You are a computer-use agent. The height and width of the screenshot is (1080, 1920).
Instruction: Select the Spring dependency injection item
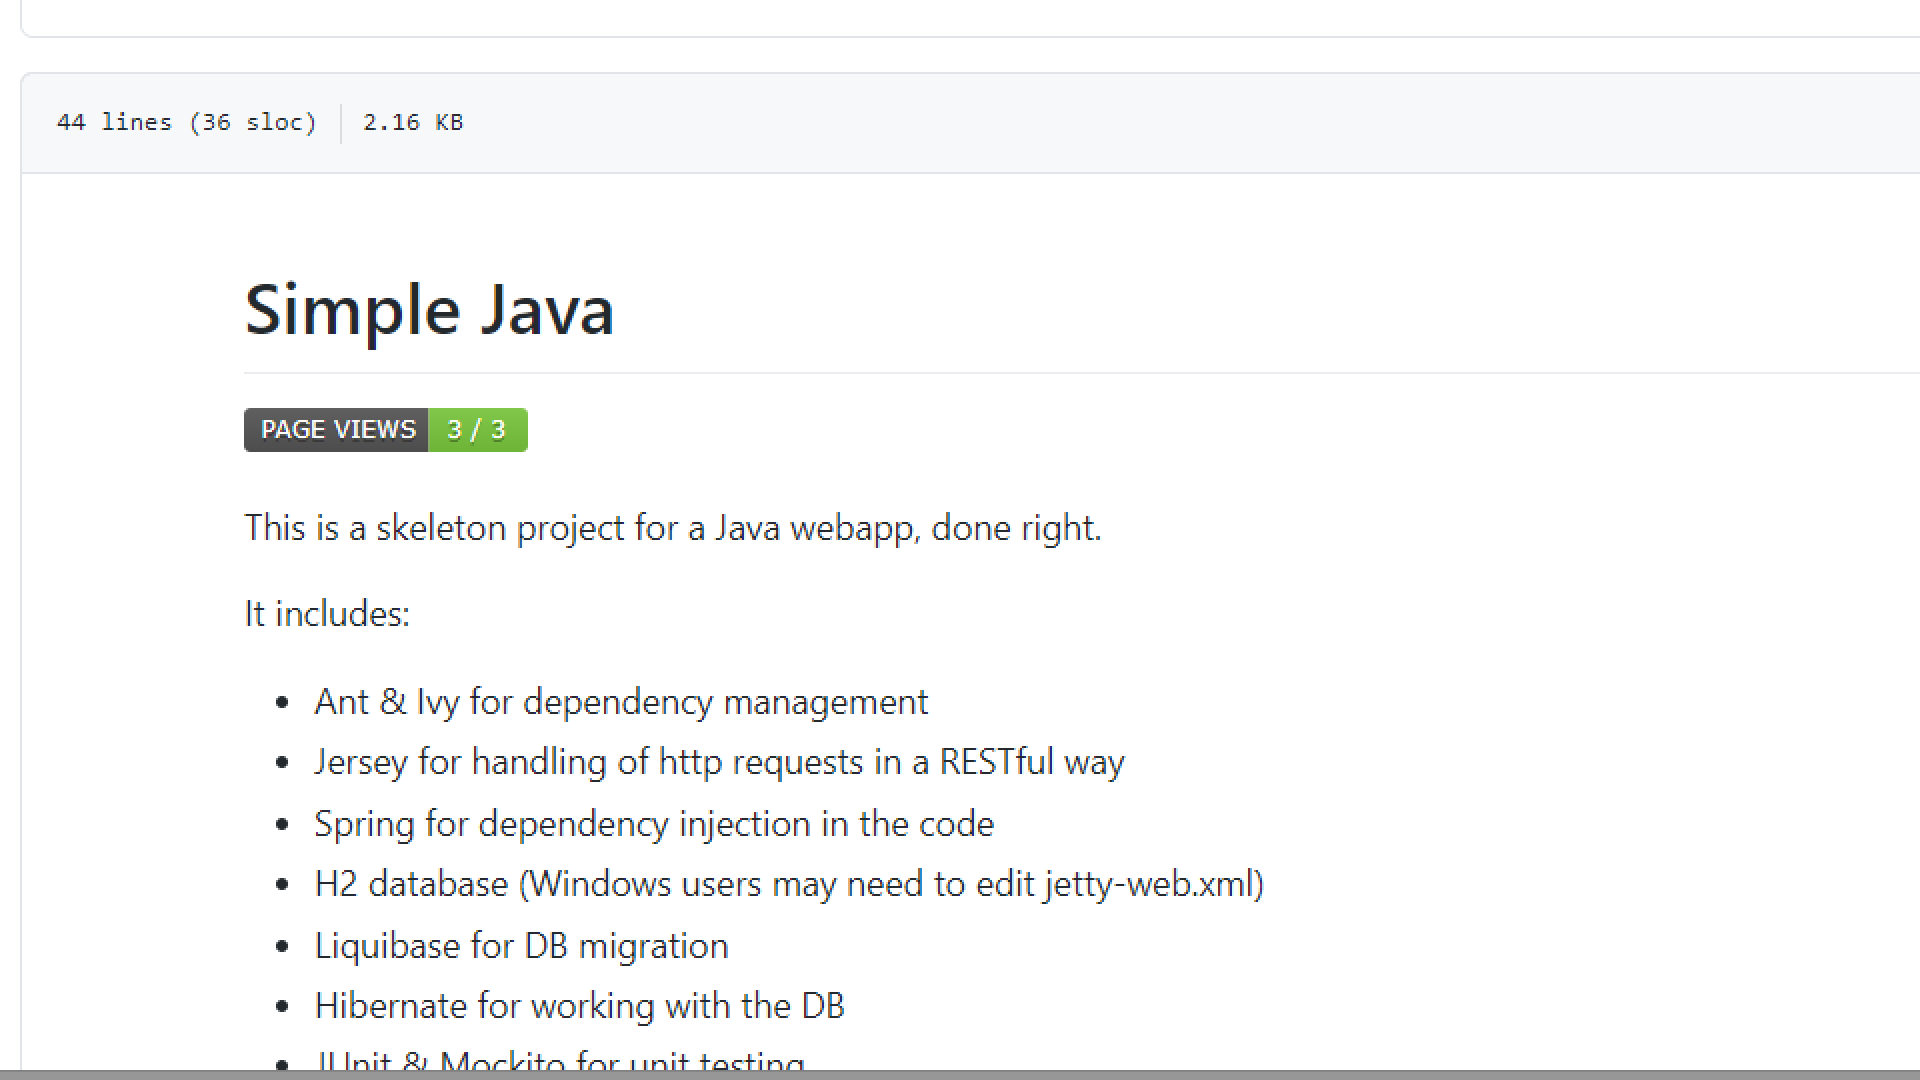pyautogui.click(x=653, y=824)
